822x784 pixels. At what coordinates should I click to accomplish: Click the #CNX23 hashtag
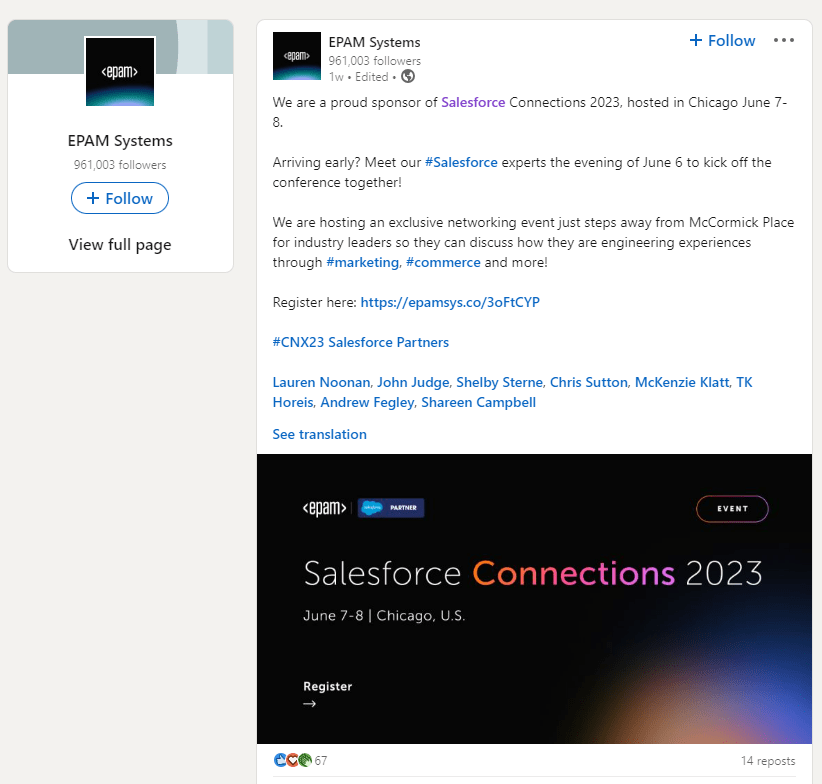click(x=298, y=342)
